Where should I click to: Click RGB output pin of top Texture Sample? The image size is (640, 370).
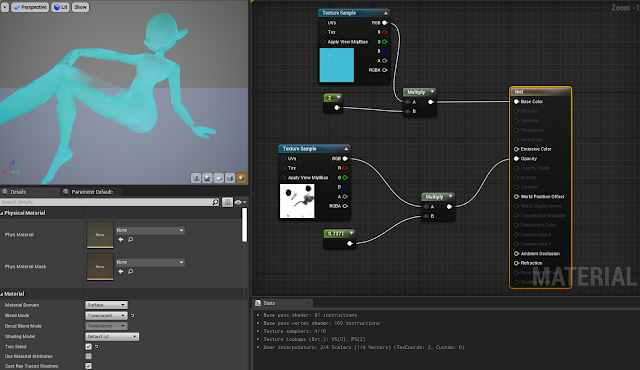384,23
